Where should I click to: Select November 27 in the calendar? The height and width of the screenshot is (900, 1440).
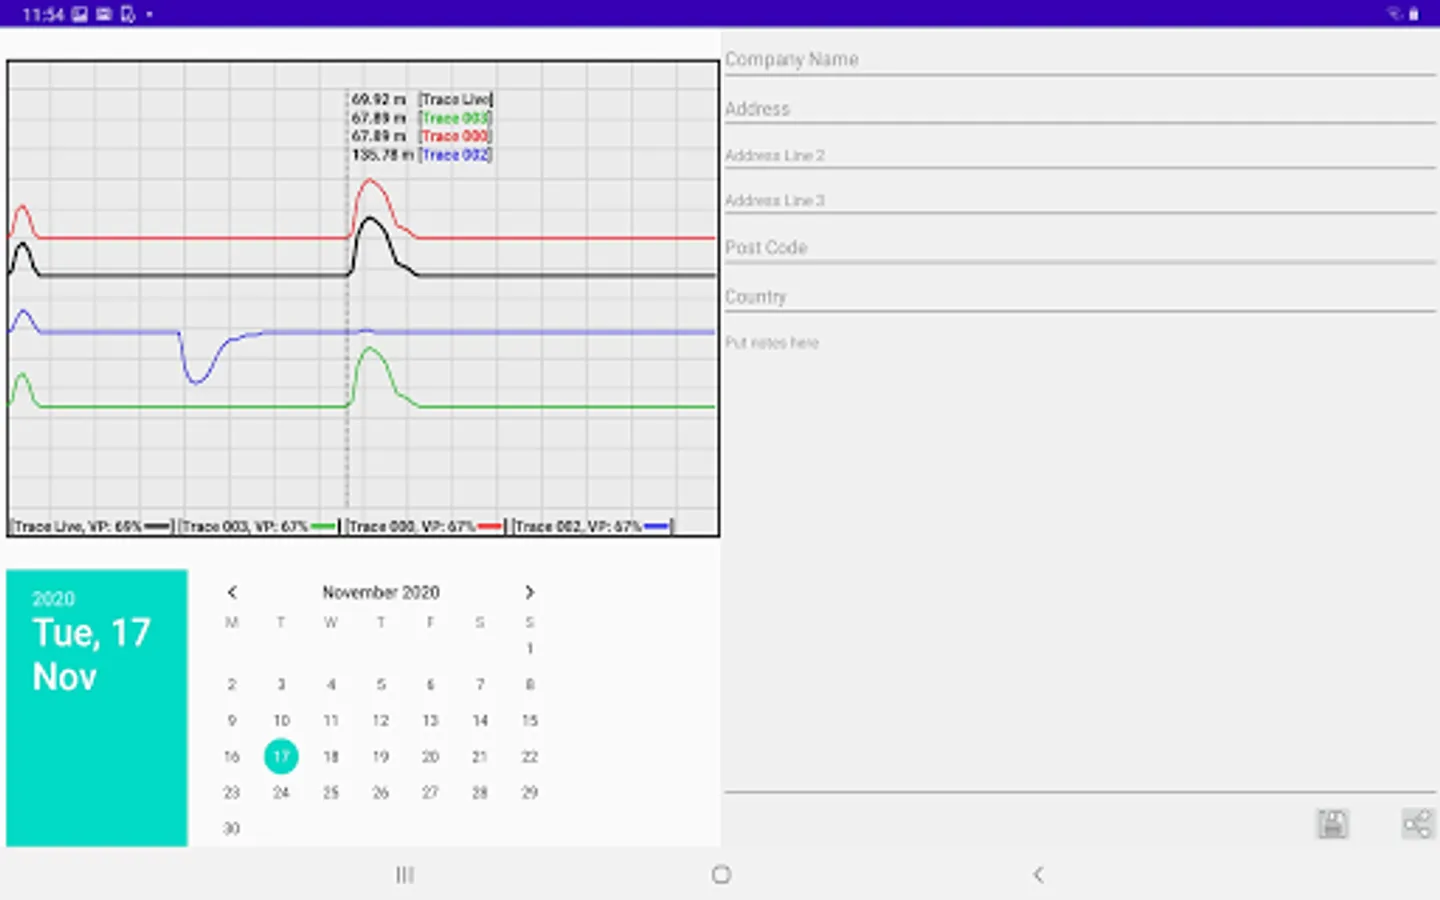(x=430, y=792)
